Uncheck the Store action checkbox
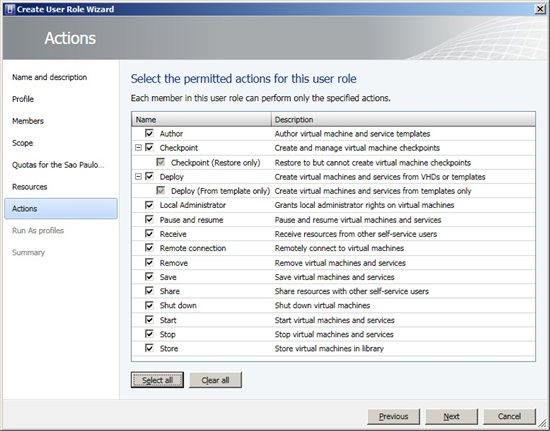The width and height of the screenshot is (550, 431). coord(149,348)
